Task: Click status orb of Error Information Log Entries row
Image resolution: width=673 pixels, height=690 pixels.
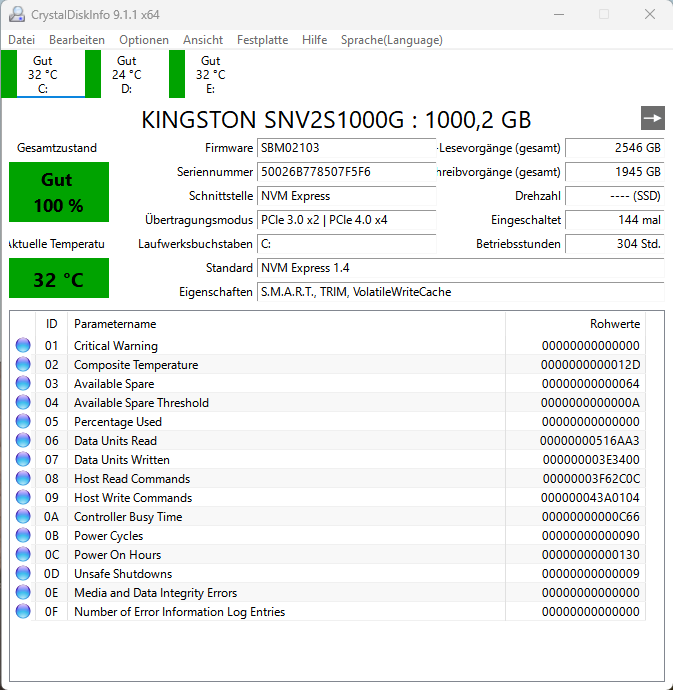Action: click(x=23, y=612)
